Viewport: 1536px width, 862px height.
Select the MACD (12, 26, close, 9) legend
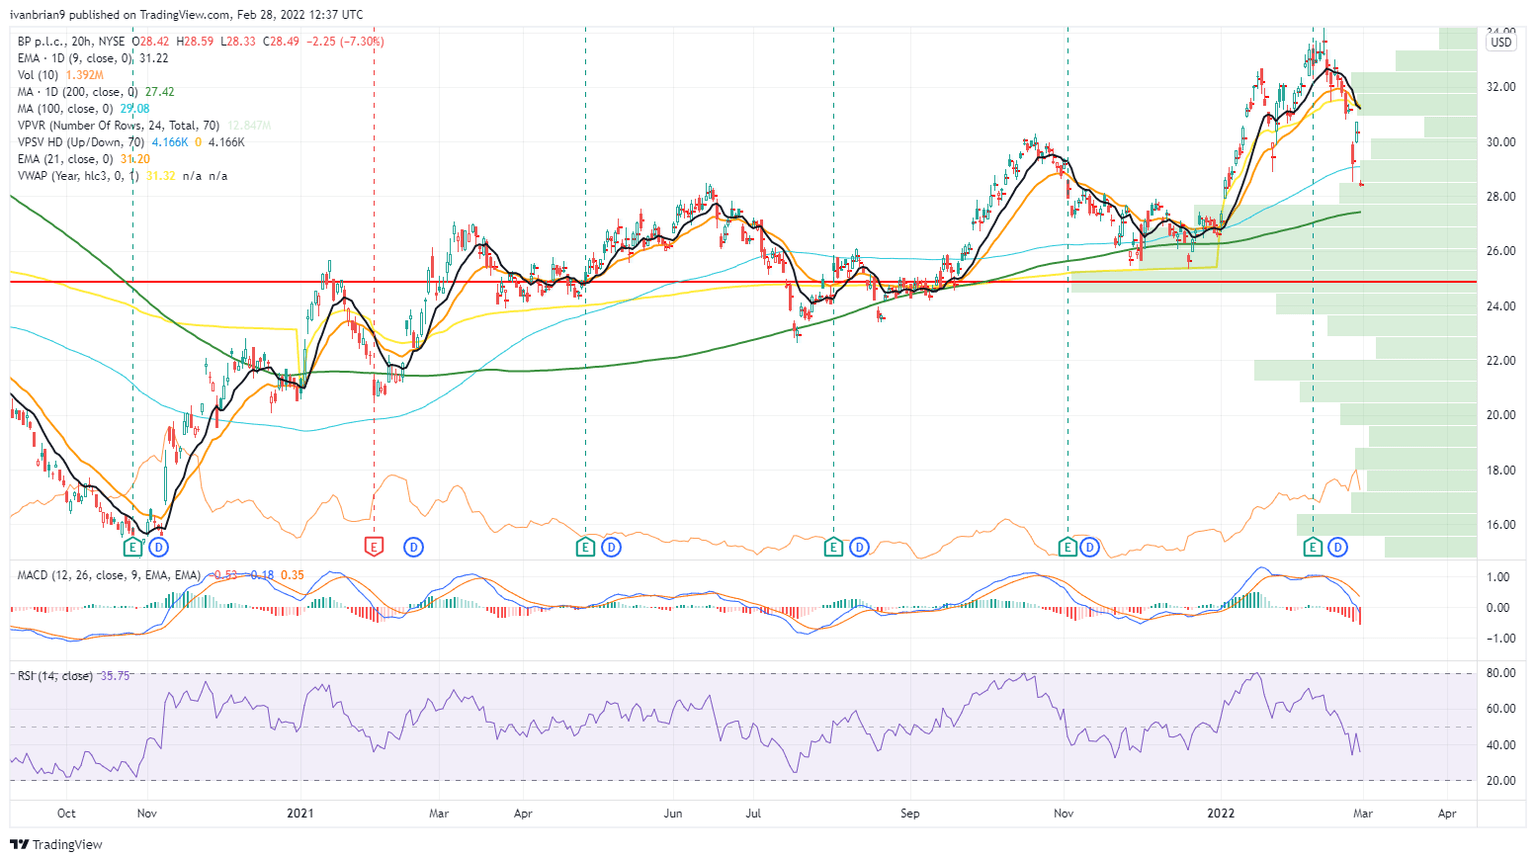click(109, 575)
